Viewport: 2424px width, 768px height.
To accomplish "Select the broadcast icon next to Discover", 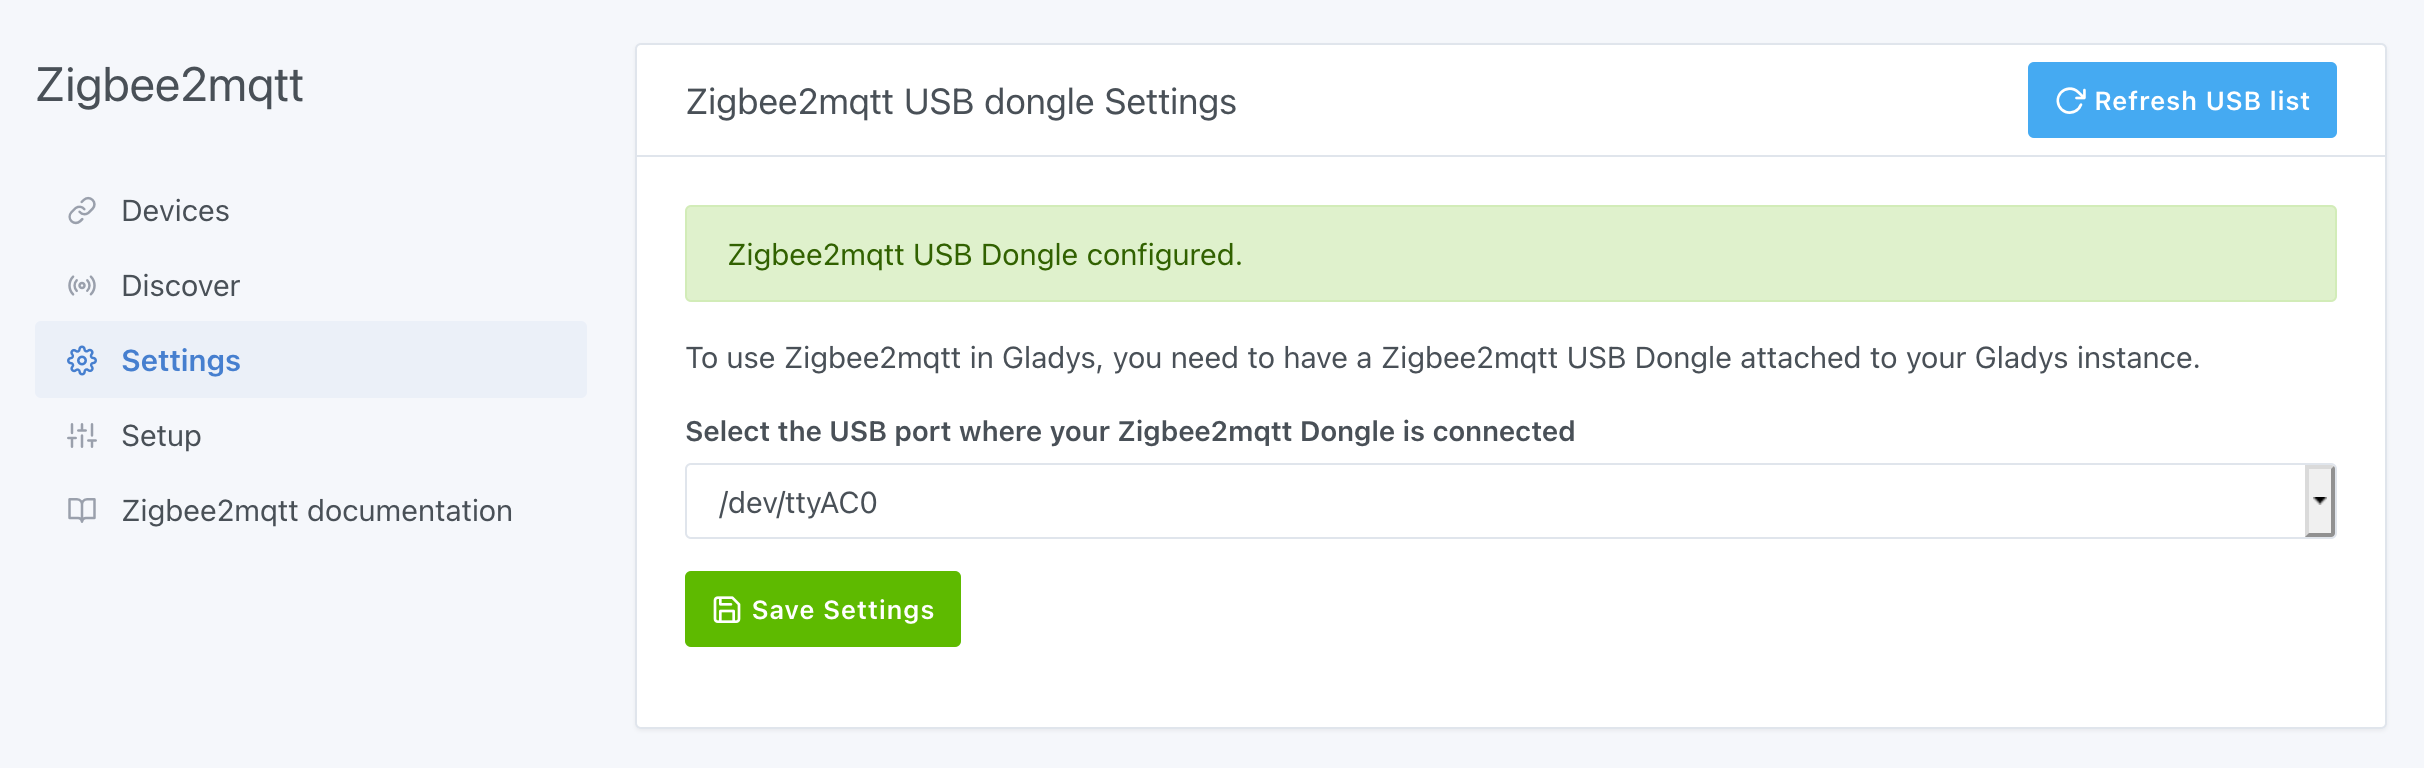I will [82, 286].
